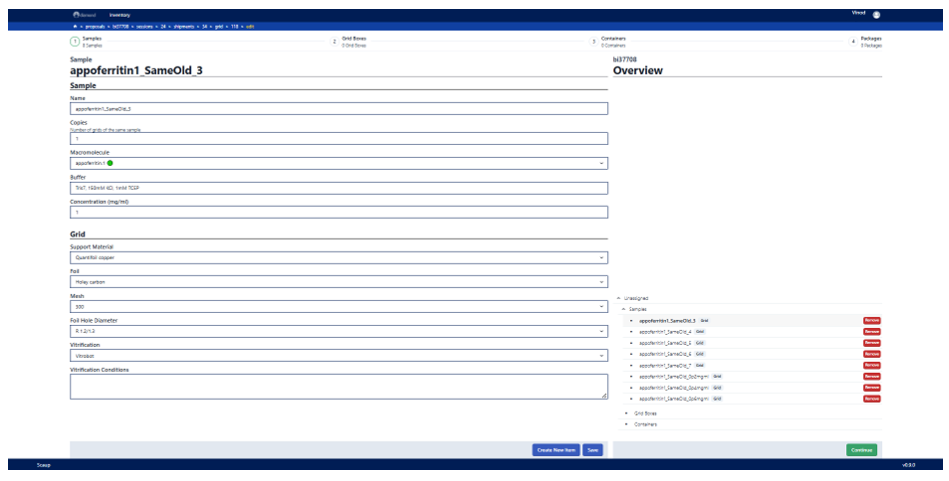Remove sample appoferritin1_SameOld_7

872,365
